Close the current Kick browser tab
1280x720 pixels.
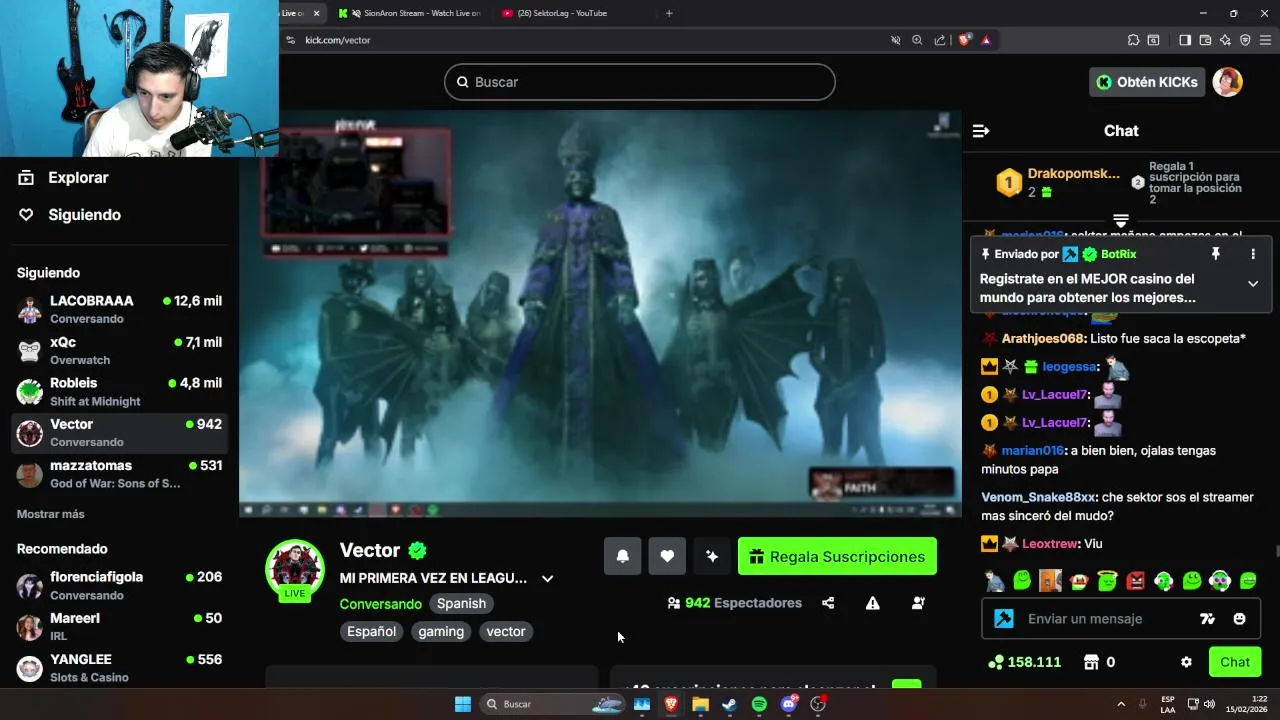click(x=316, y=13)
